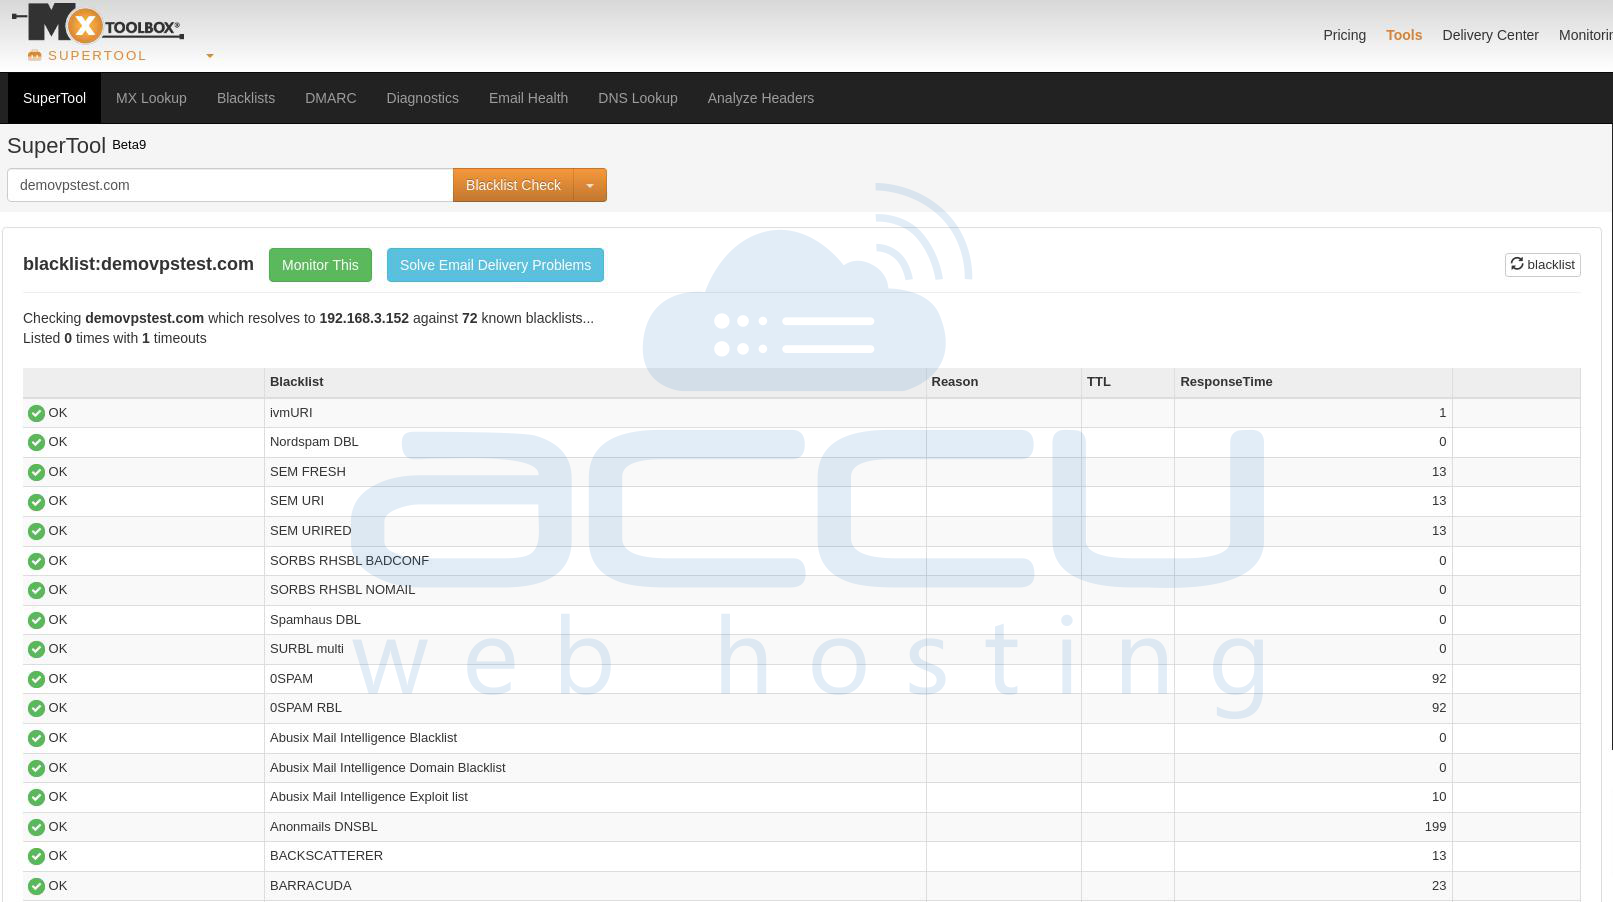1613x902 pixels.
Task: Click the OK check icon for SEM URI
Action: click(x=36, y=501)
